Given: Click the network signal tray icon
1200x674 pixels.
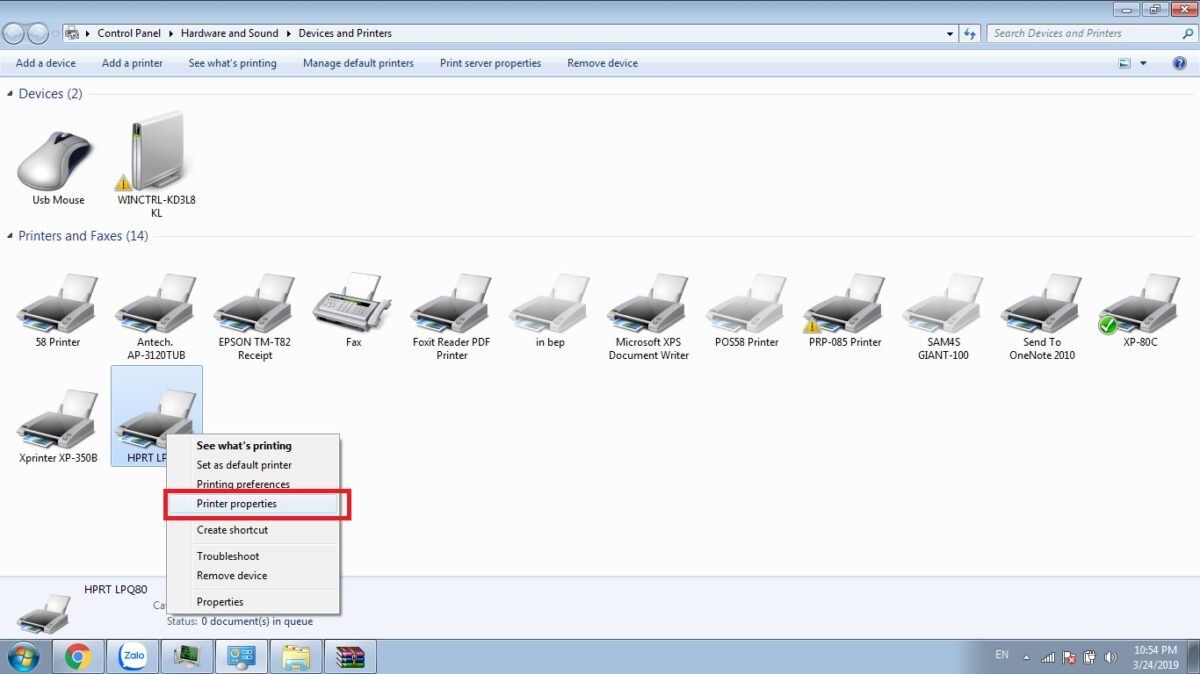Looking at the screenshot, I should click(1049, 657).
